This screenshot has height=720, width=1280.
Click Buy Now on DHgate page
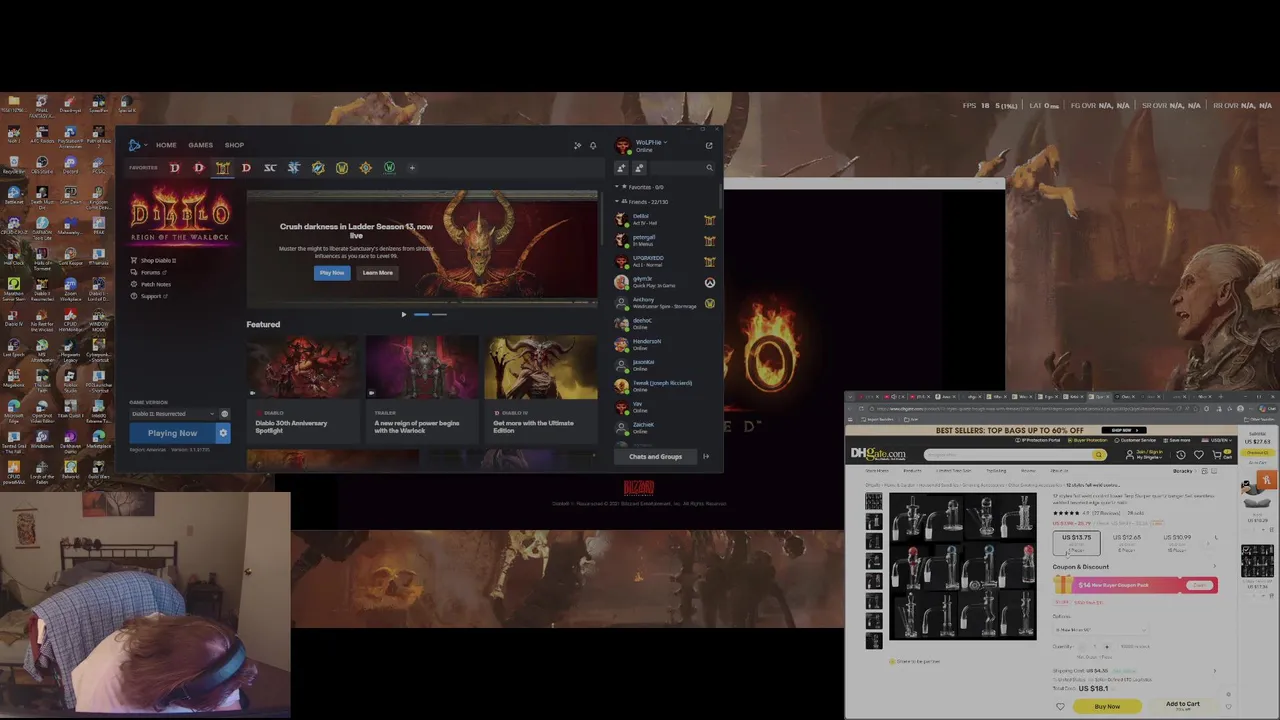click(1107, 707)
